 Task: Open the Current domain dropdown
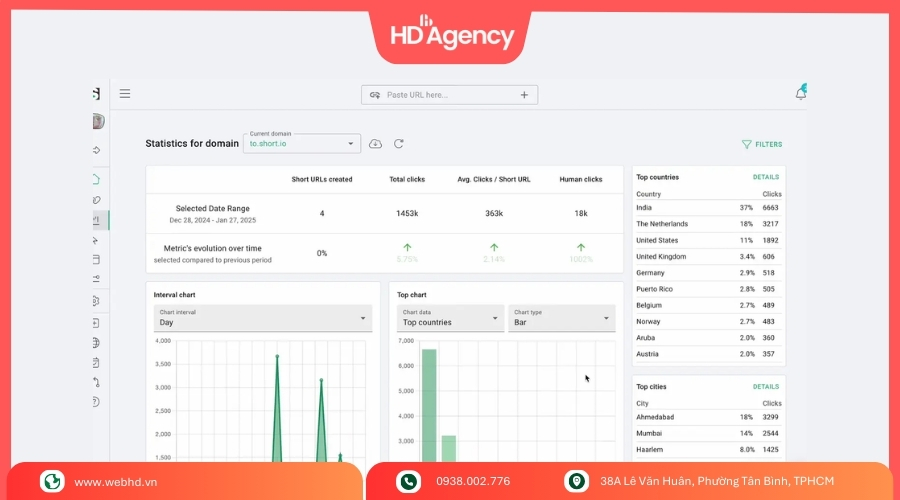[301, 144]
